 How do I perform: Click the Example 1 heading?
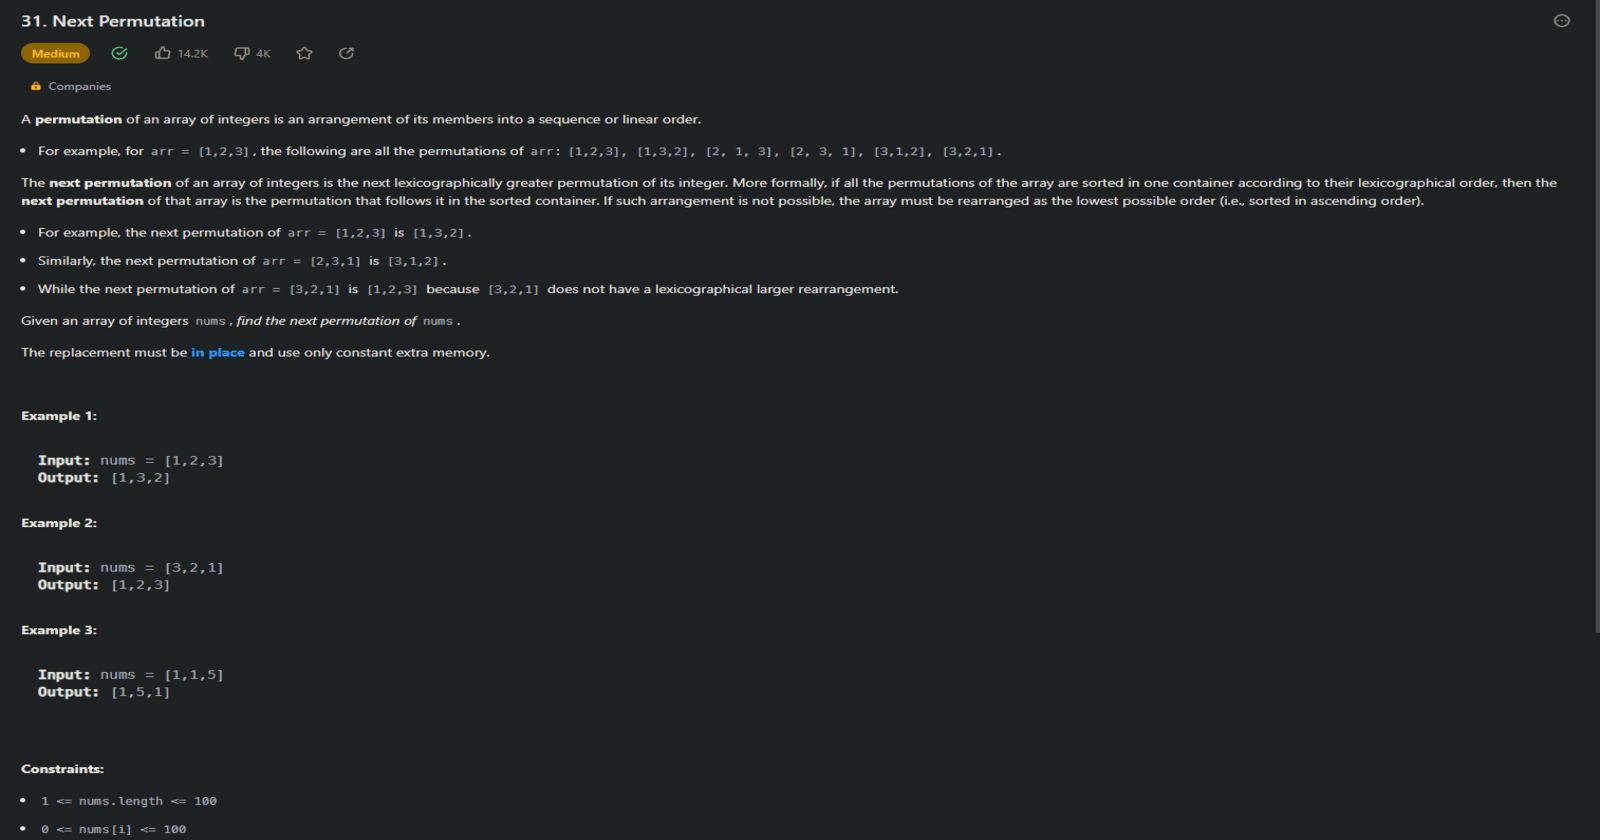click(59, 416)
